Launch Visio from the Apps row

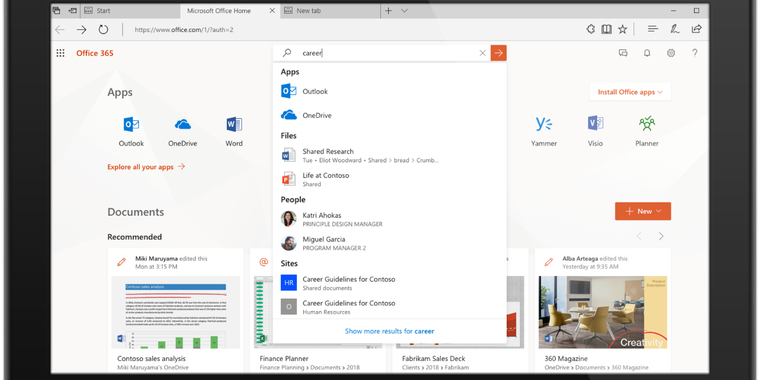pyautogui.click(x=595, y=131)
